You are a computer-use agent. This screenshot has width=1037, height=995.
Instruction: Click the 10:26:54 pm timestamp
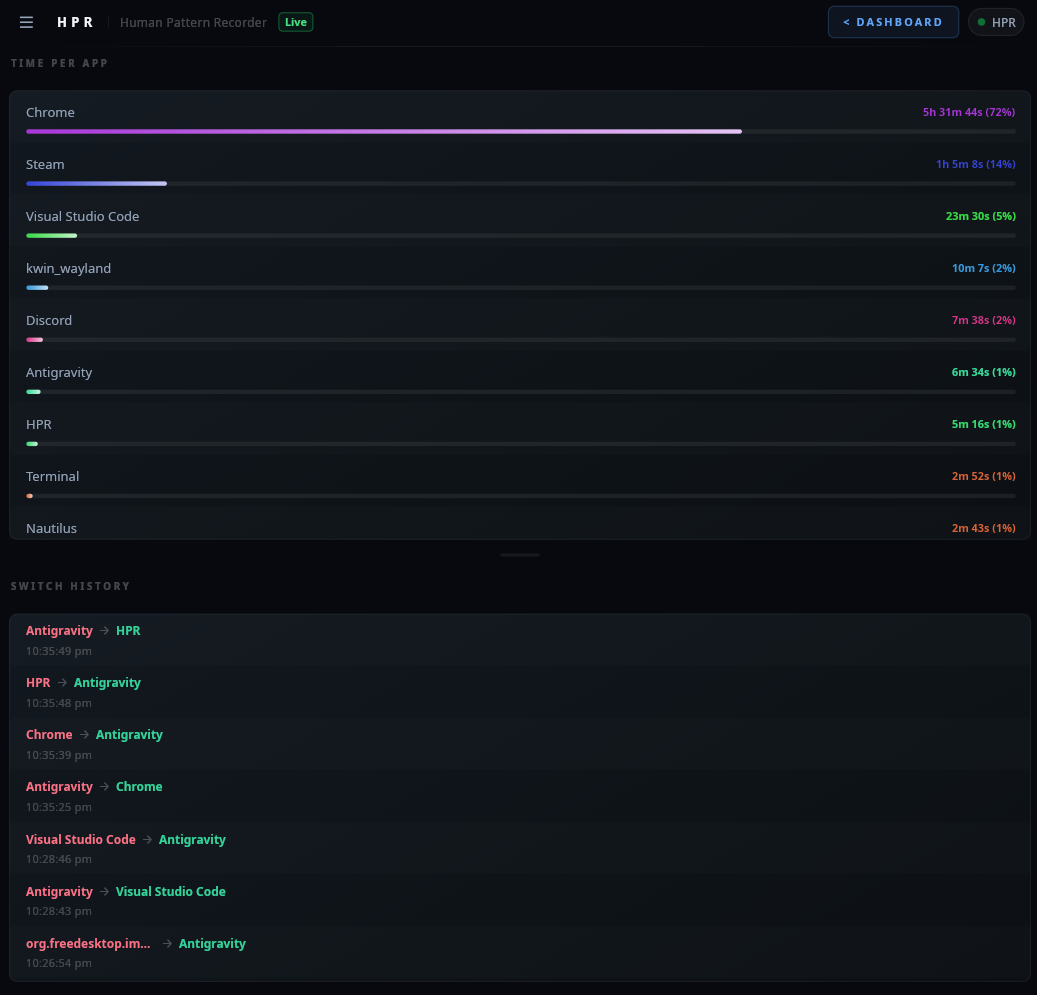point(59,963)
